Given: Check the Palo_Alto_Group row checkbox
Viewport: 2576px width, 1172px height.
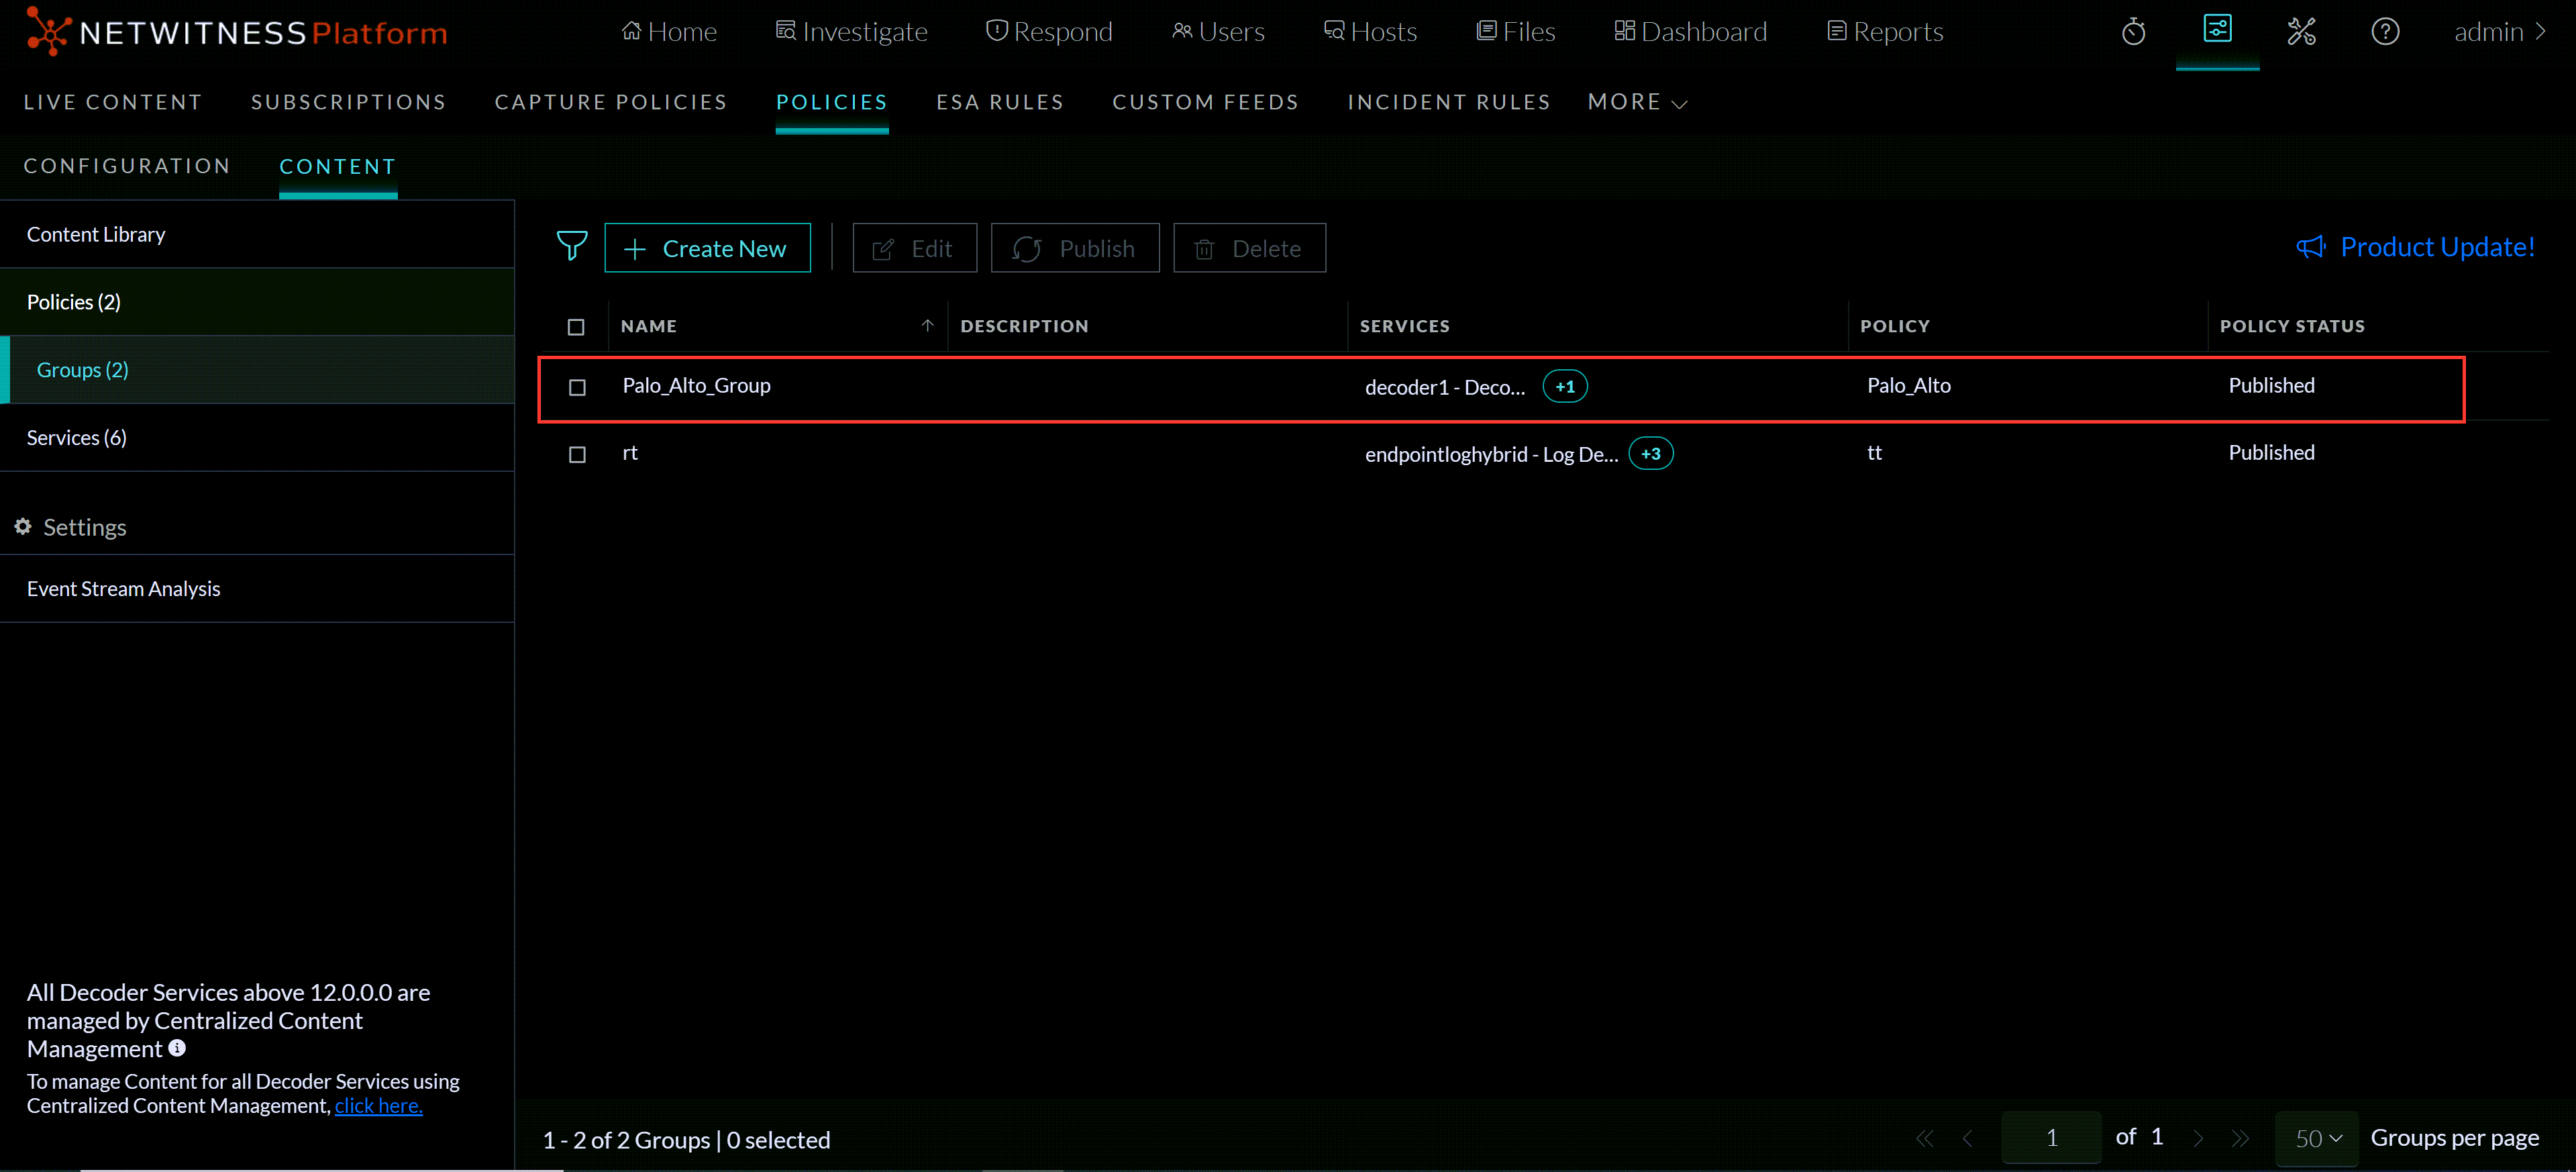Looking at the screenshot, I should click(x=577, y=387).
